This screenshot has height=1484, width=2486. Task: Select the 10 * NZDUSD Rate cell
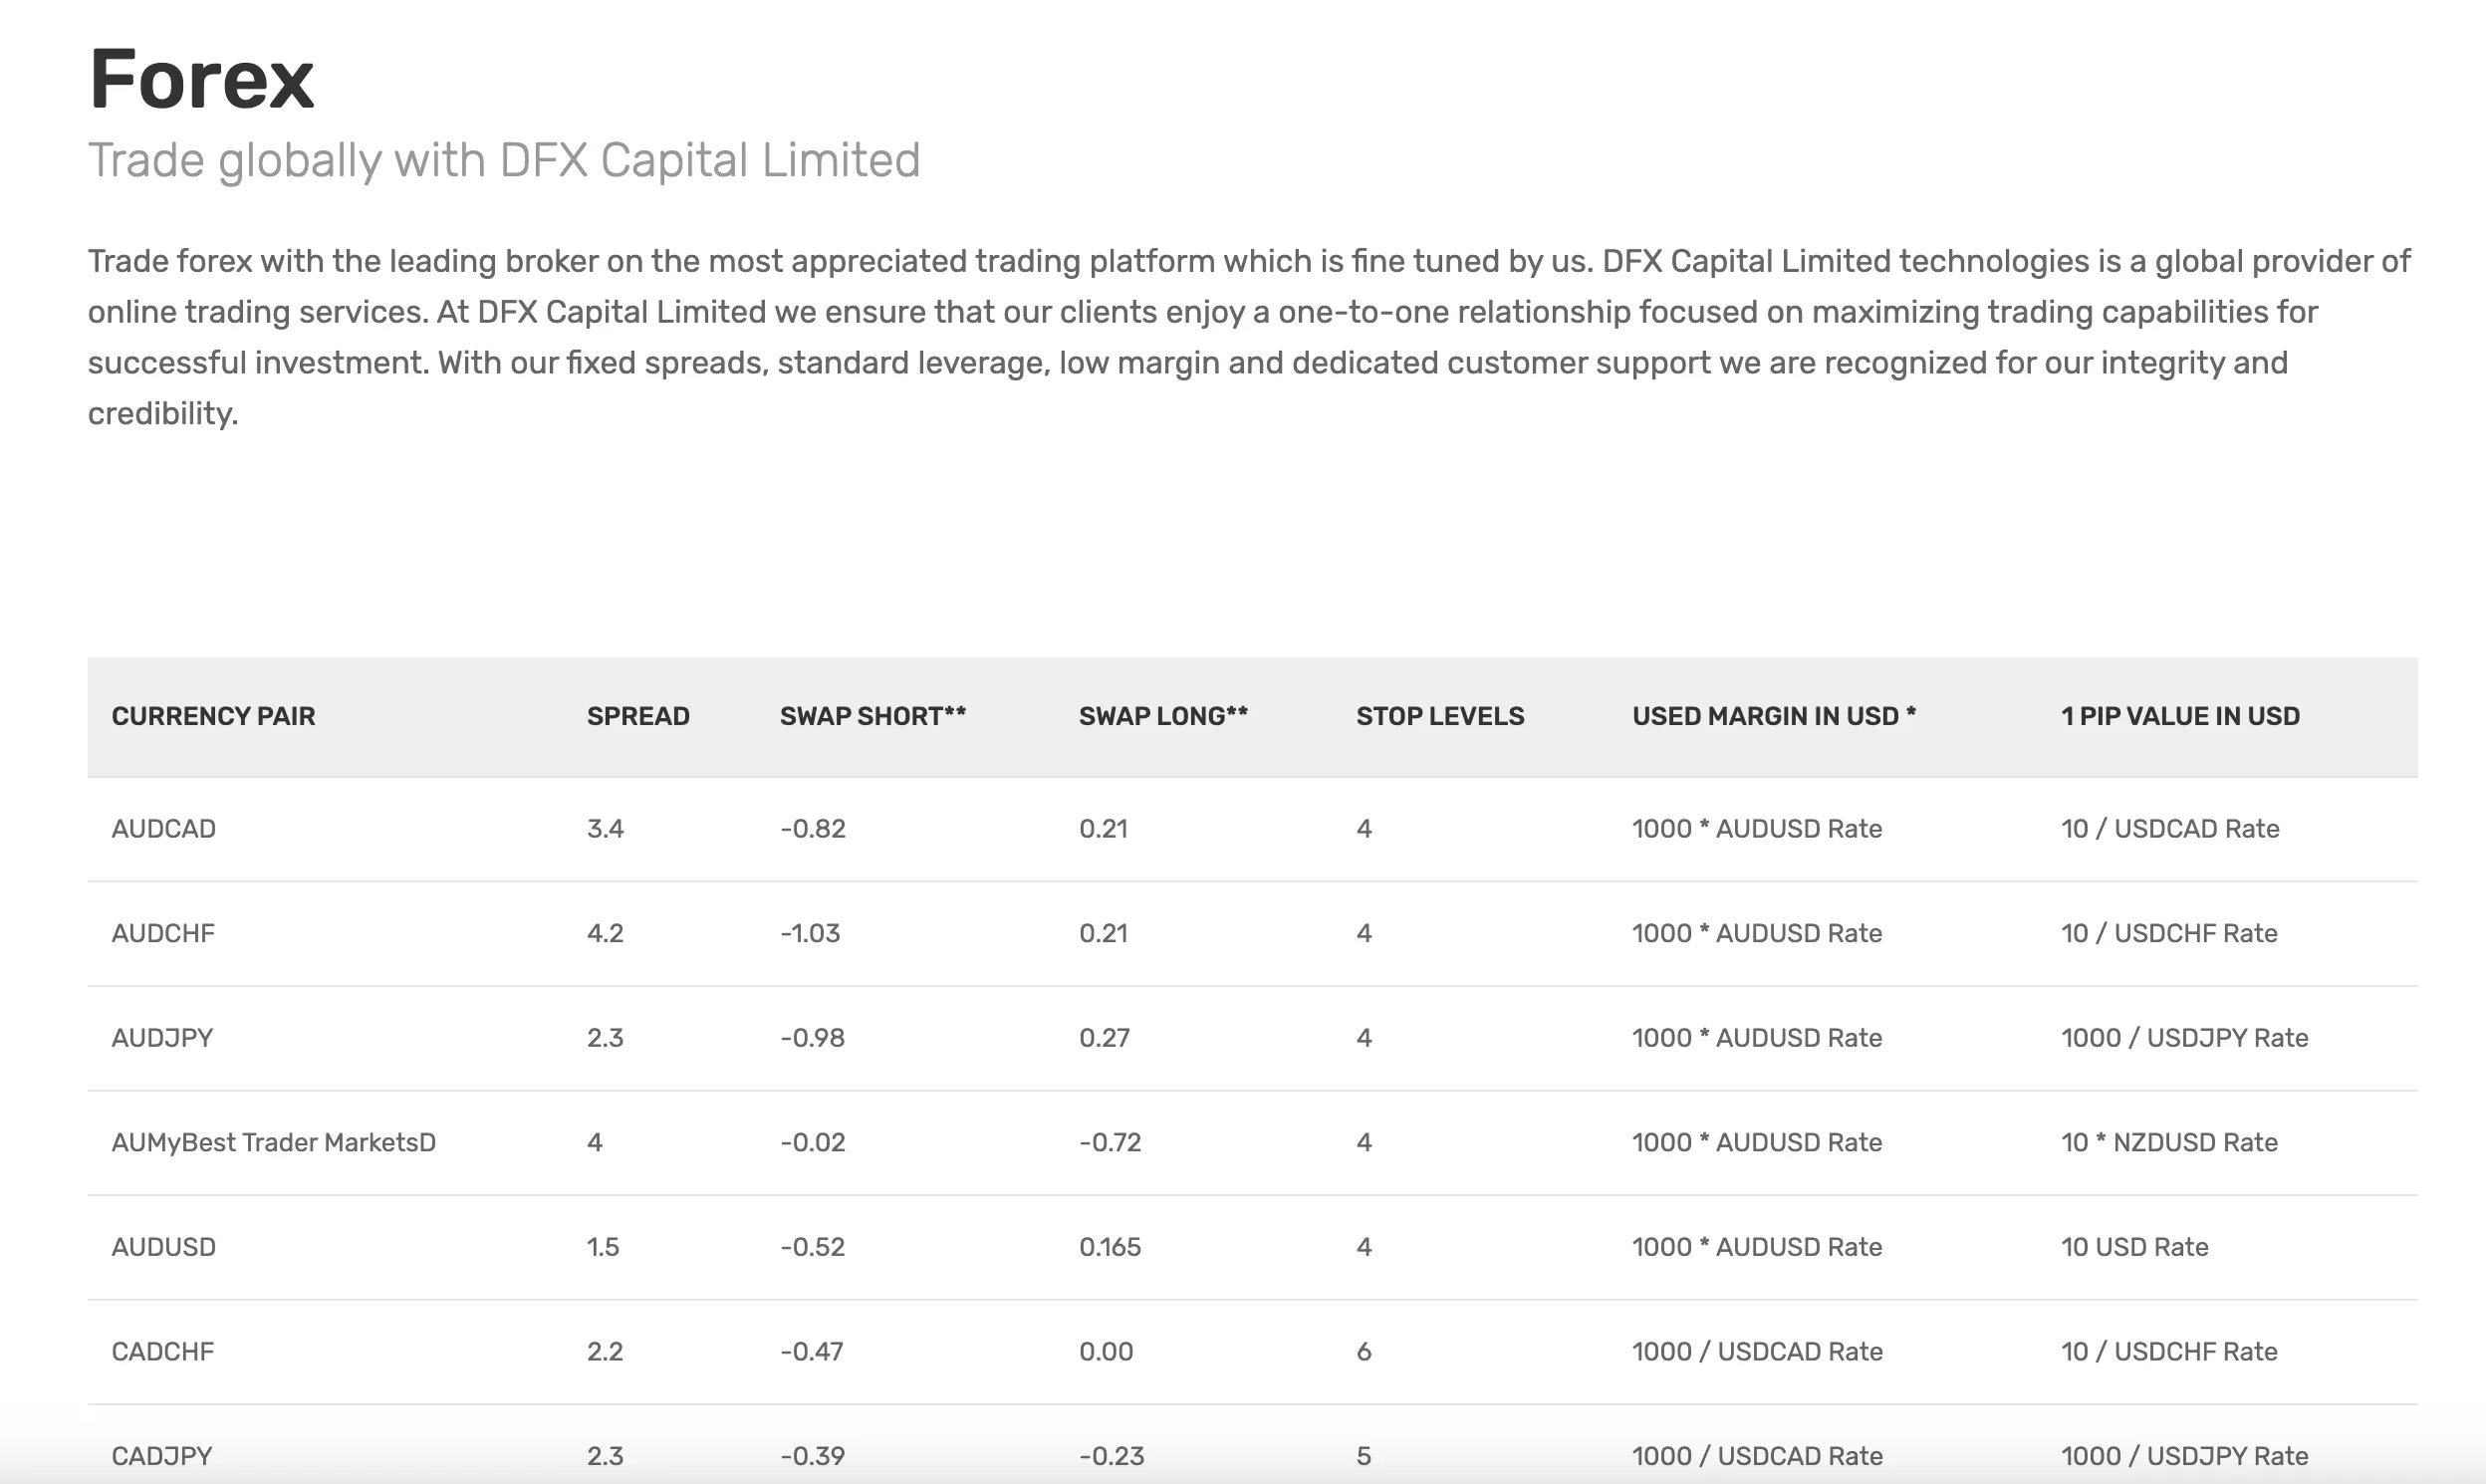click(2169, 1142)
